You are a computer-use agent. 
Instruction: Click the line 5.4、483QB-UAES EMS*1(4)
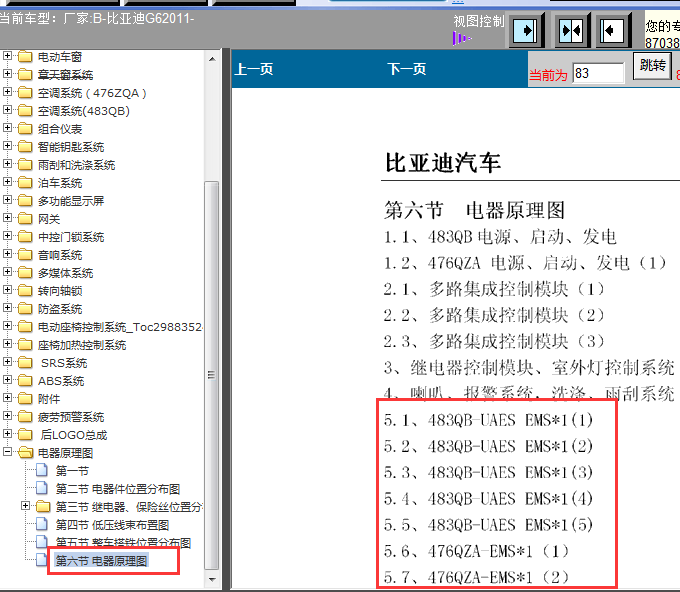point(488,499)
